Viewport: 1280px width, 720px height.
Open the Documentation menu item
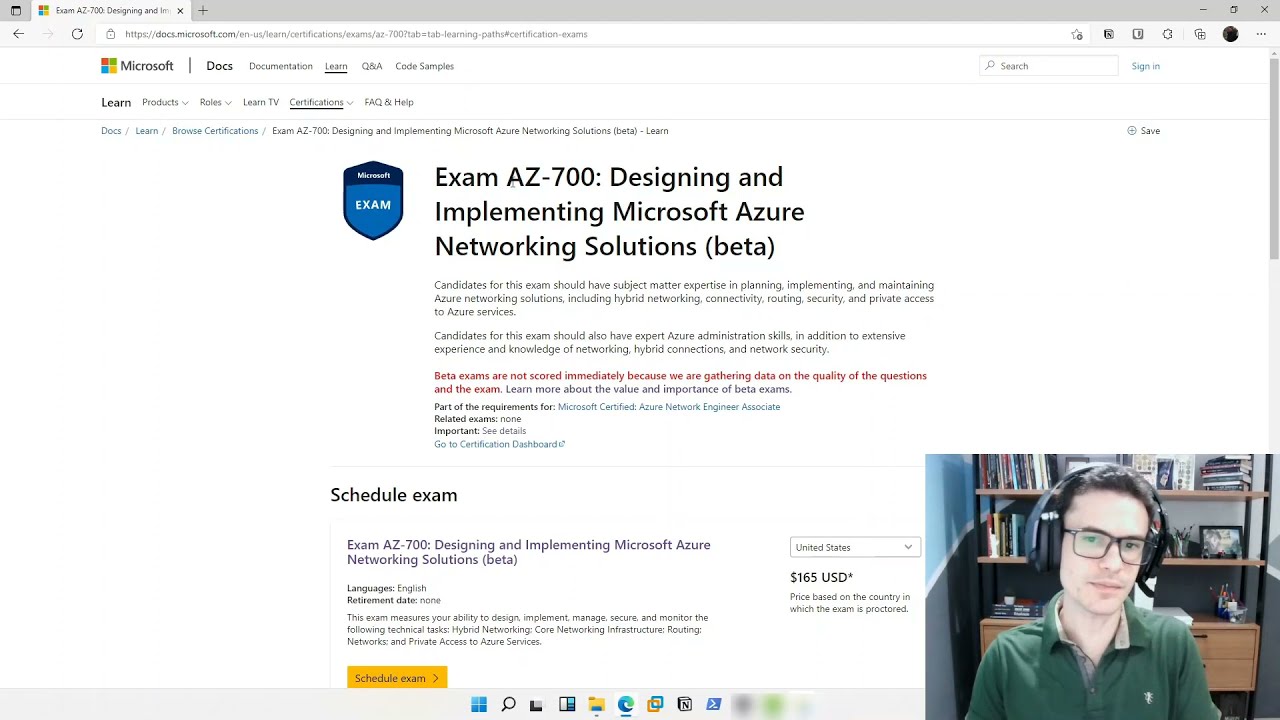pyautogui.click(x=281, y=66)
